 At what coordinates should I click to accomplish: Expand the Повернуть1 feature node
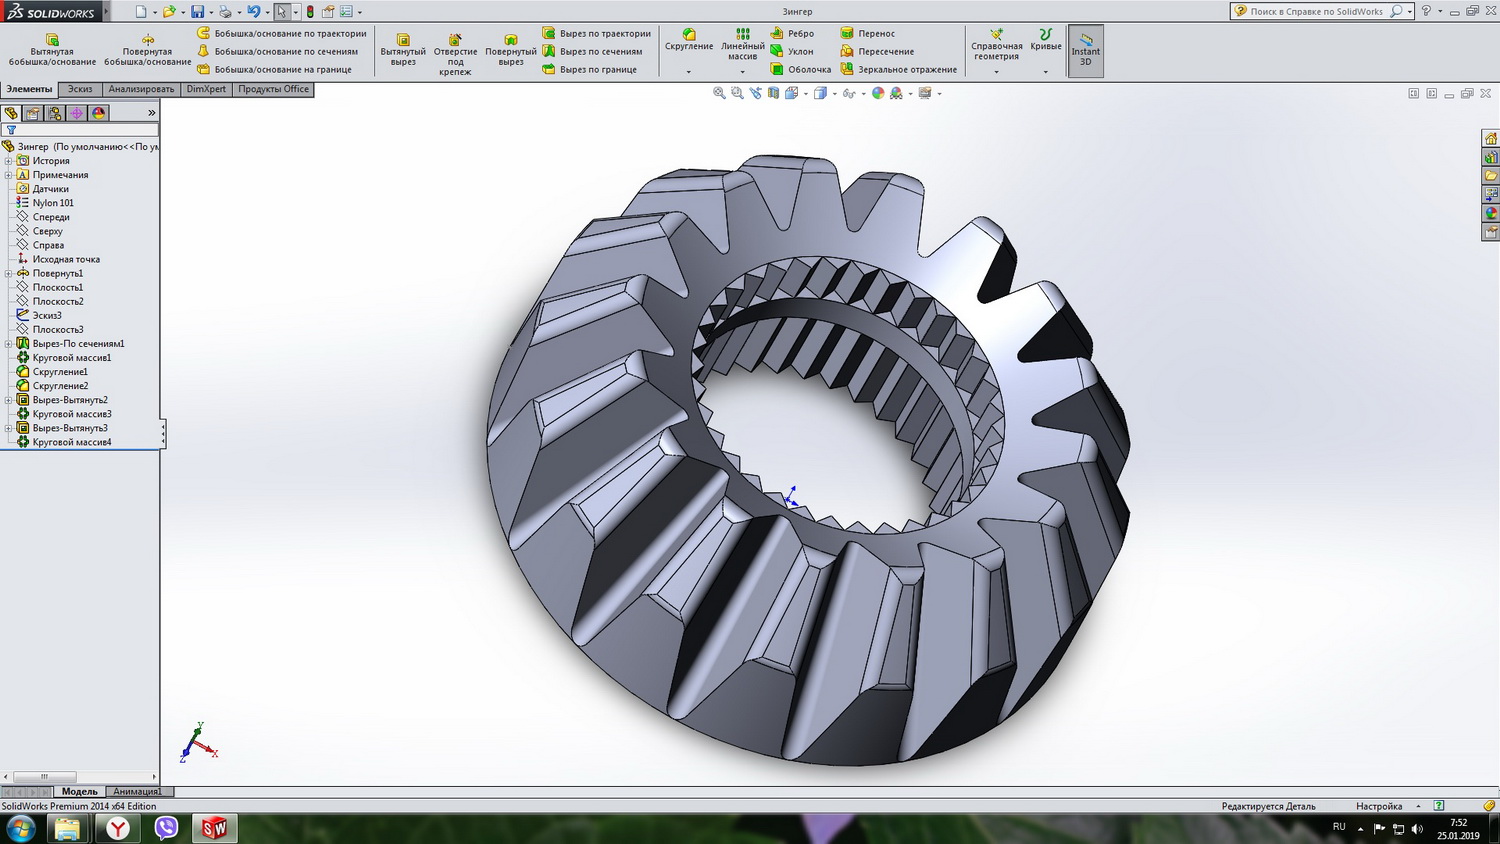coord(8,273)
